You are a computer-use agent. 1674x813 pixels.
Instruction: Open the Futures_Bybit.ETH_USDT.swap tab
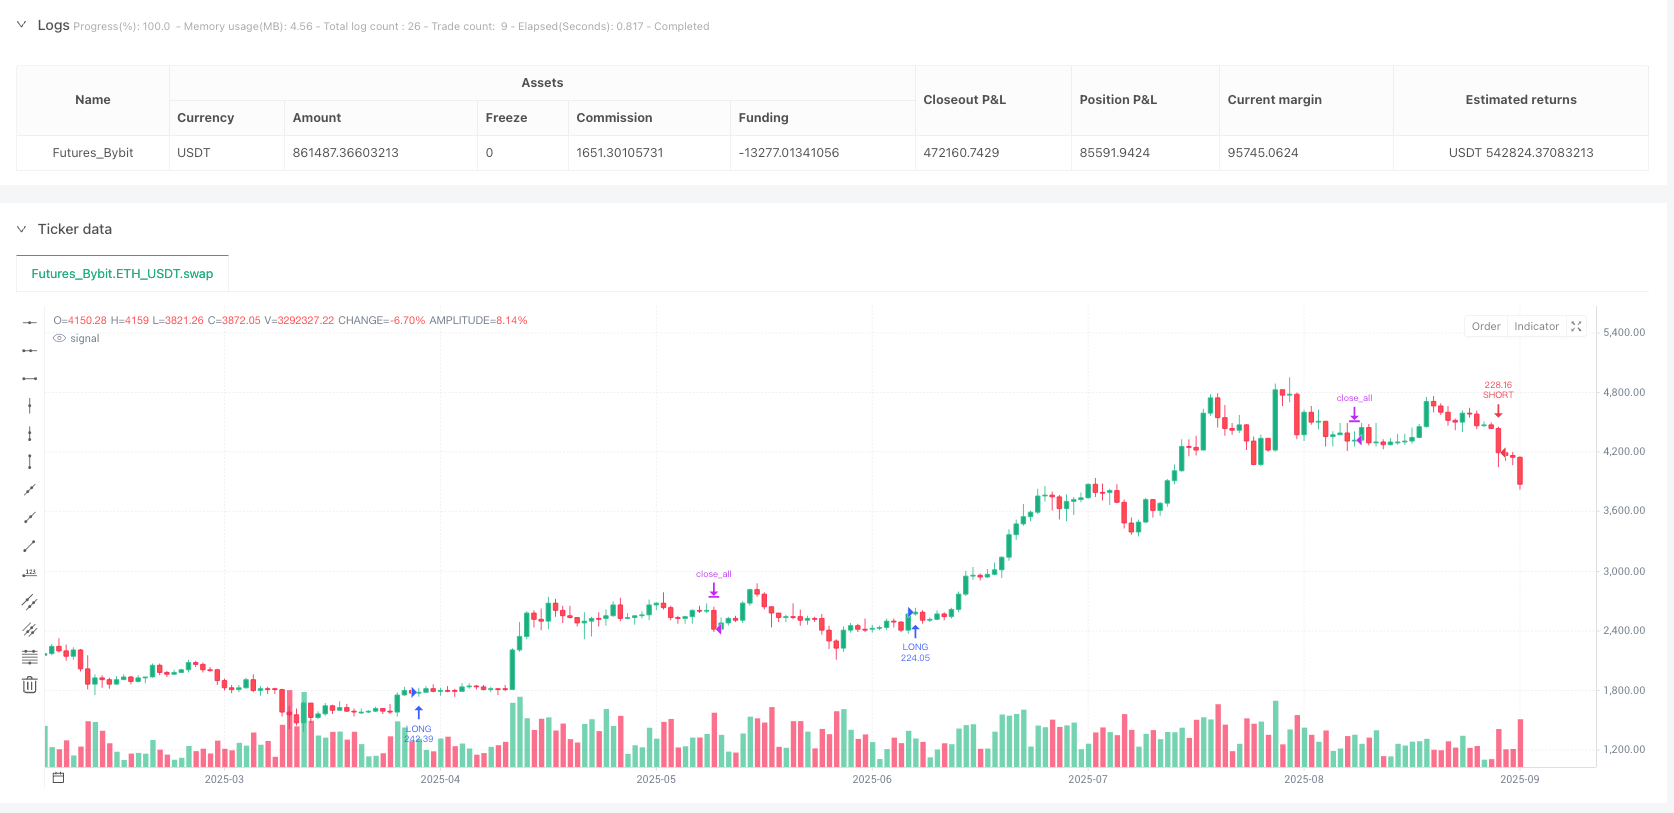tap(122, 273)
